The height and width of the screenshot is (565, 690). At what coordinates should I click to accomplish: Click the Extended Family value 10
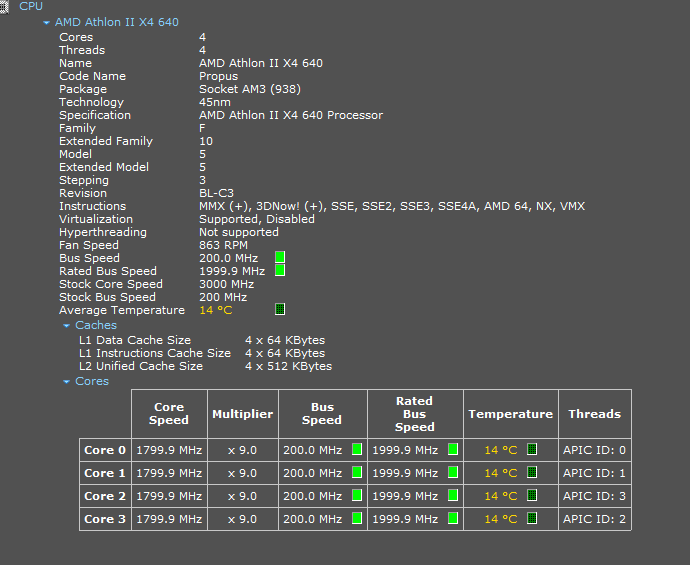coord(206,141)
